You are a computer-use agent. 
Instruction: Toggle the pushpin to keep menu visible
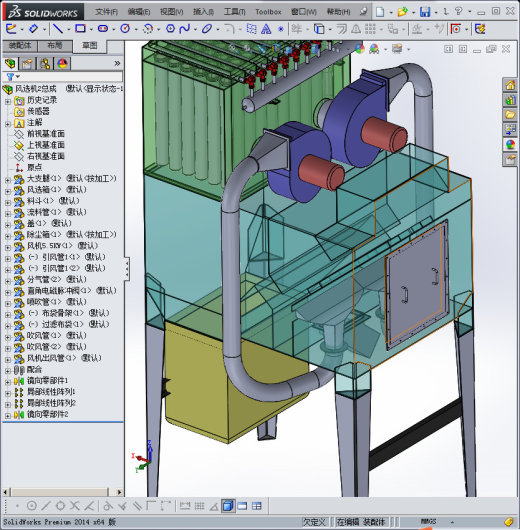coord(363,12)
